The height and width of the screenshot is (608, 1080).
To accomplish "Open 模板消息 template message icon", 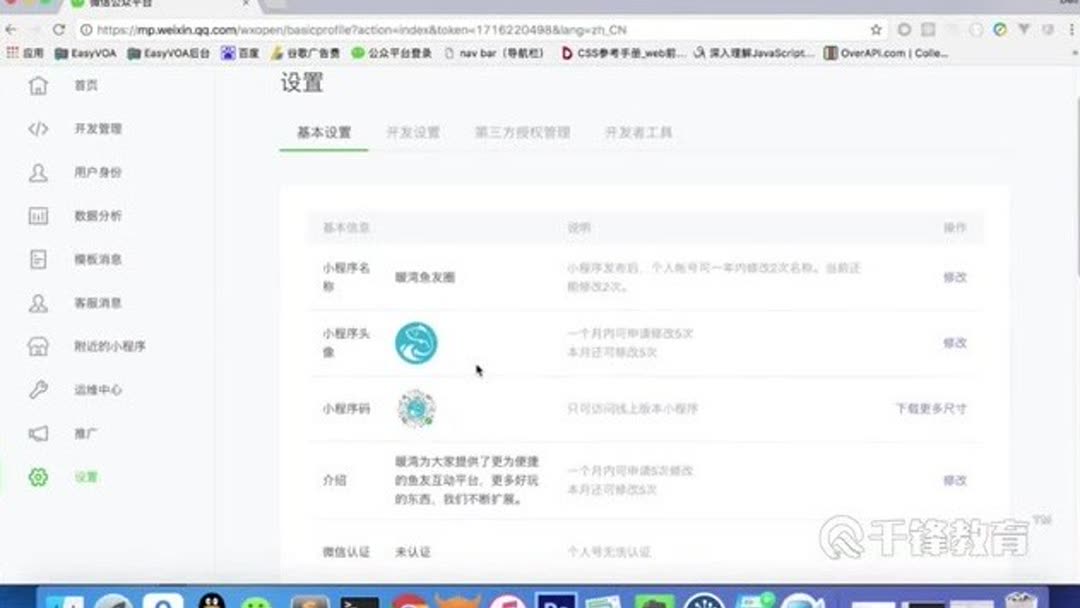I will [38, 259].
